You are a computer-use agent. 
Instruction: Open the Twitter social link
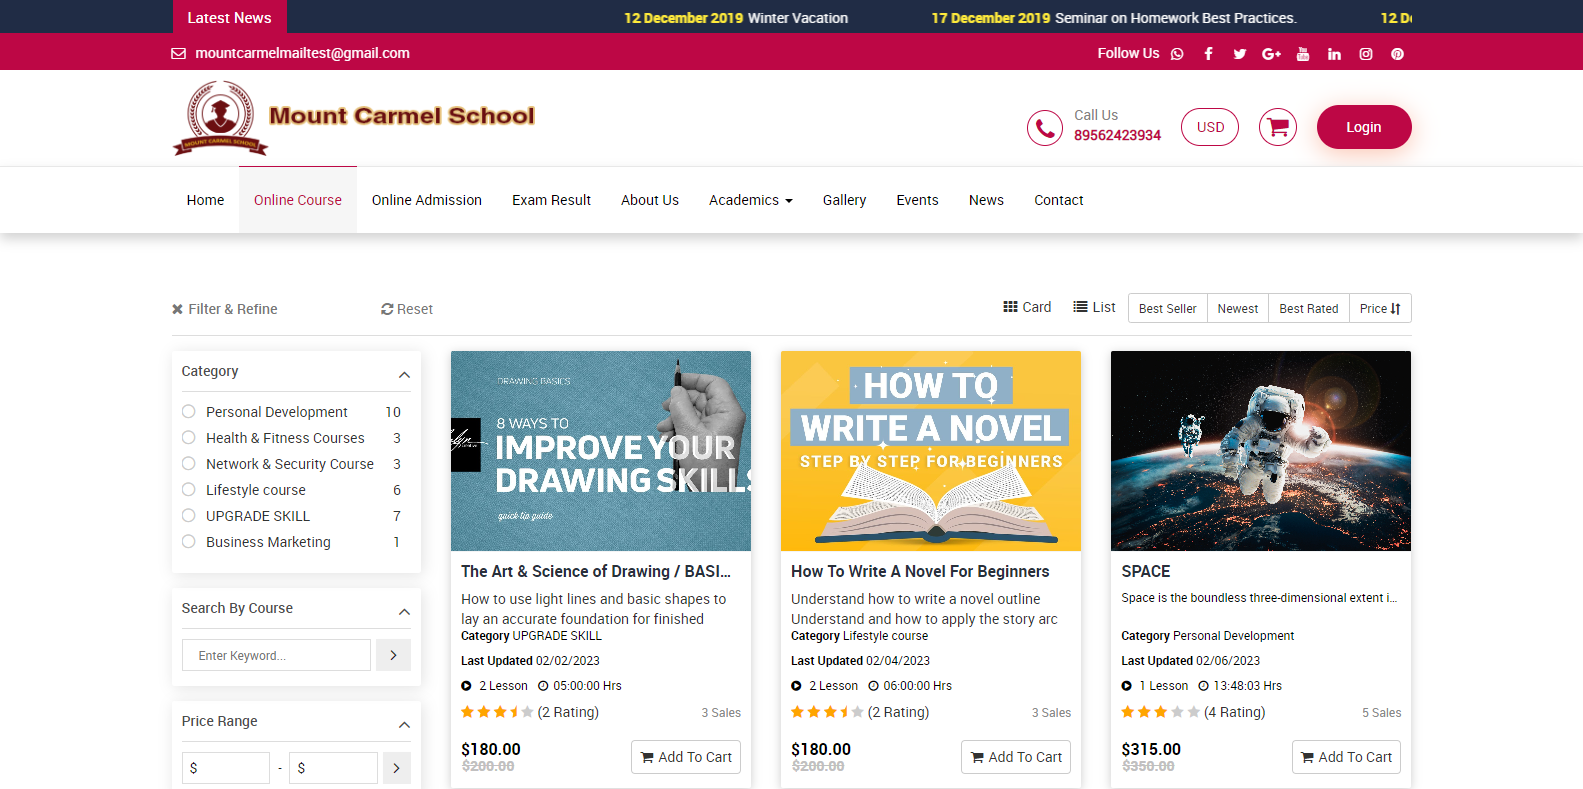point(1239,54)
